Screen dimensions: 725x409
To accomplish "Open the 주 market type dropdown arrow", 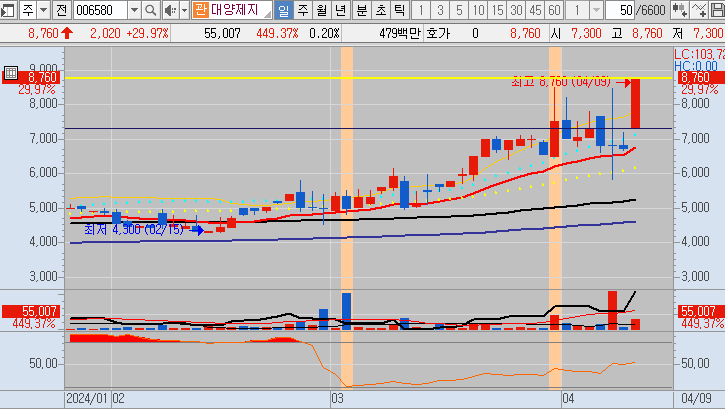I will [x=43, y=10].
